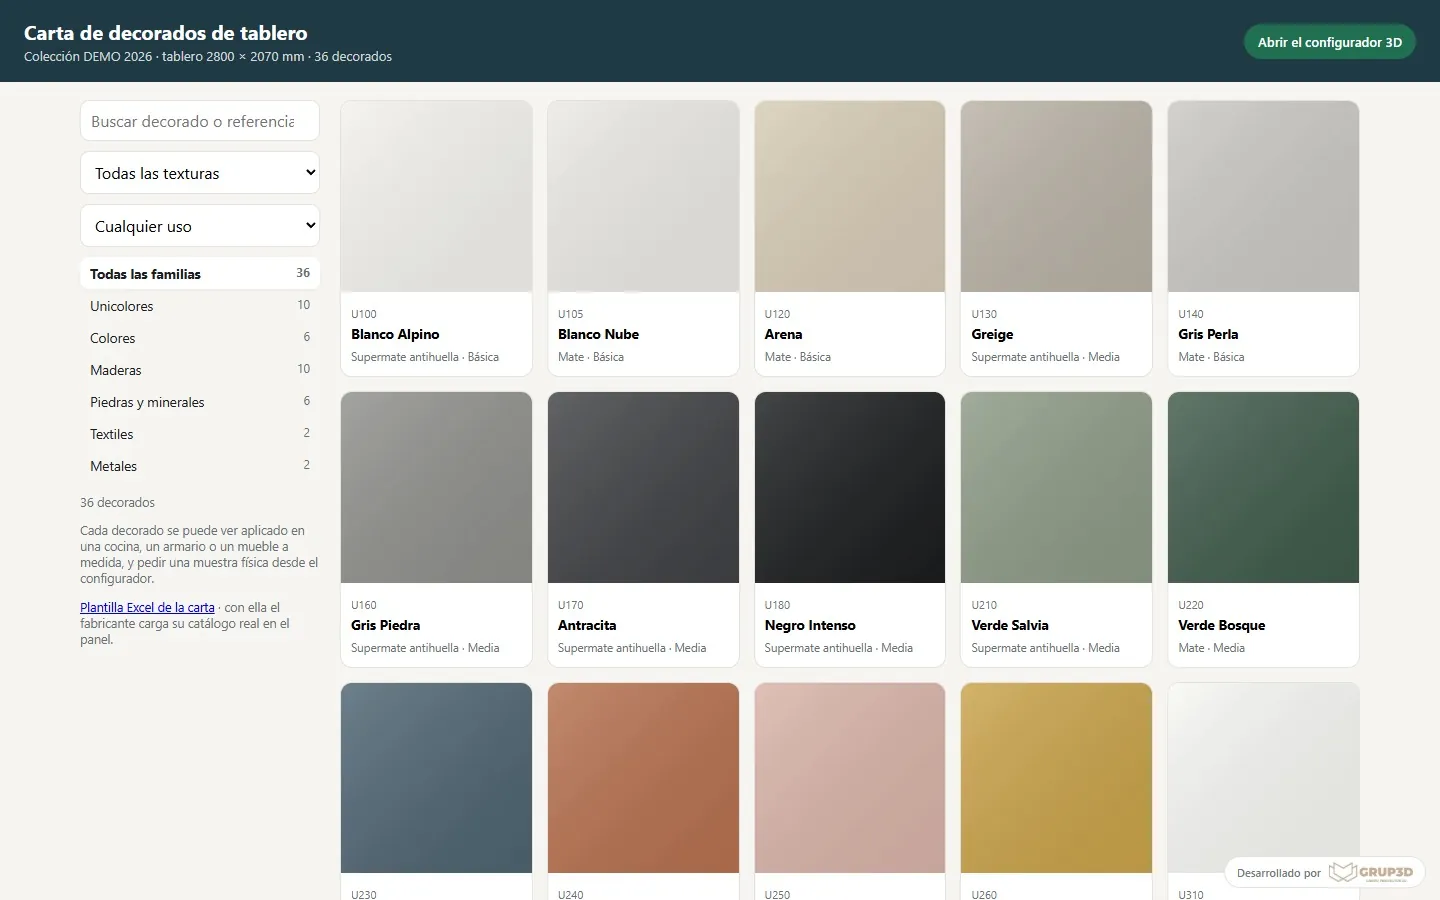Click the Negro Intenso decor name
This screenshot has width=1440, height=900.
click(x=810, y=625)
